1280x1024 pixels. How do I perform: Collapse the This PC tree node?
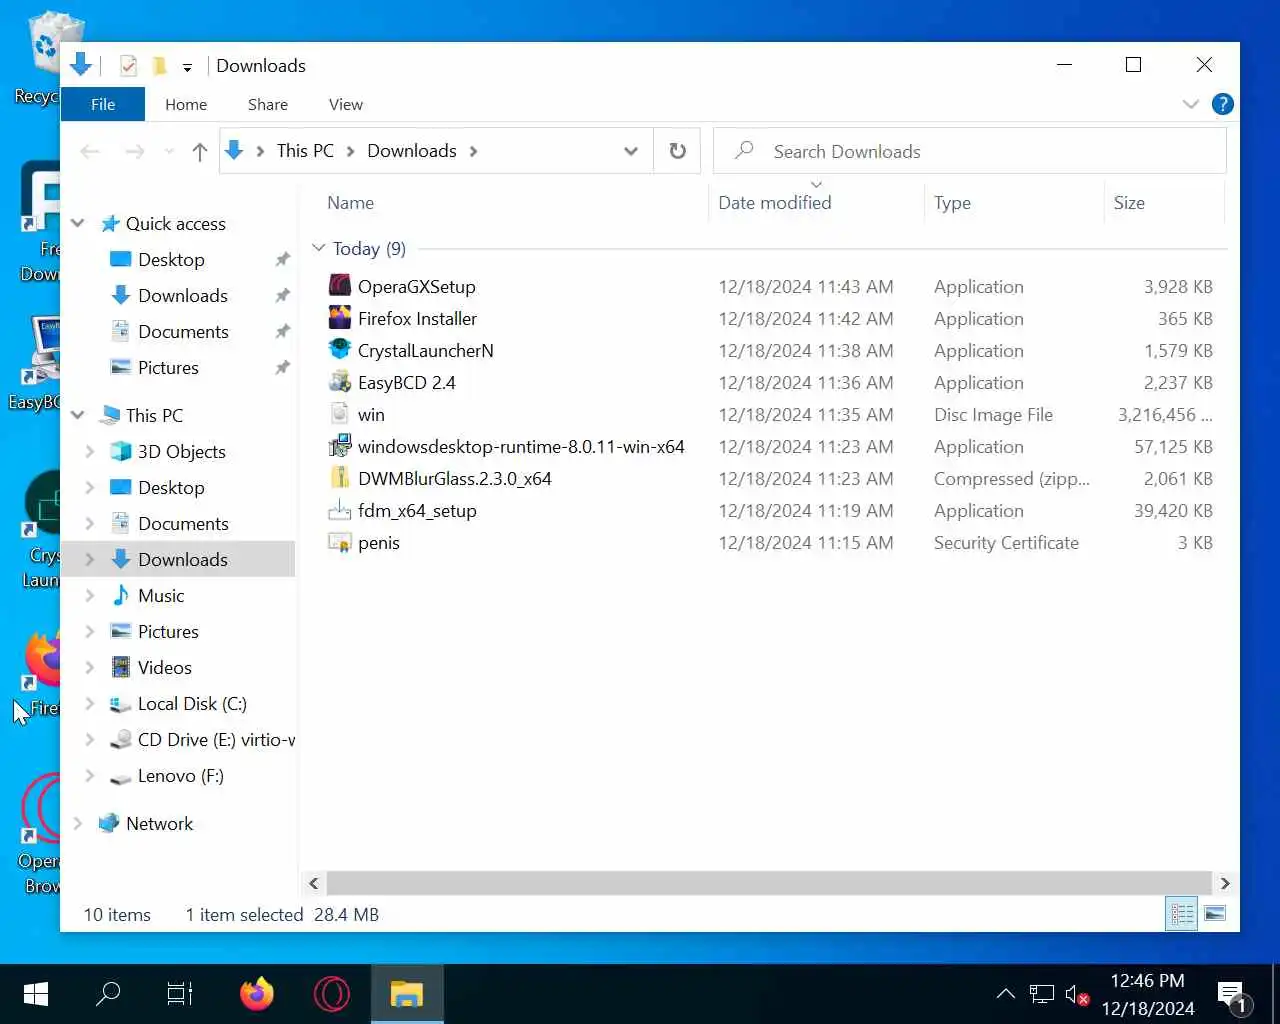[78, 416]
